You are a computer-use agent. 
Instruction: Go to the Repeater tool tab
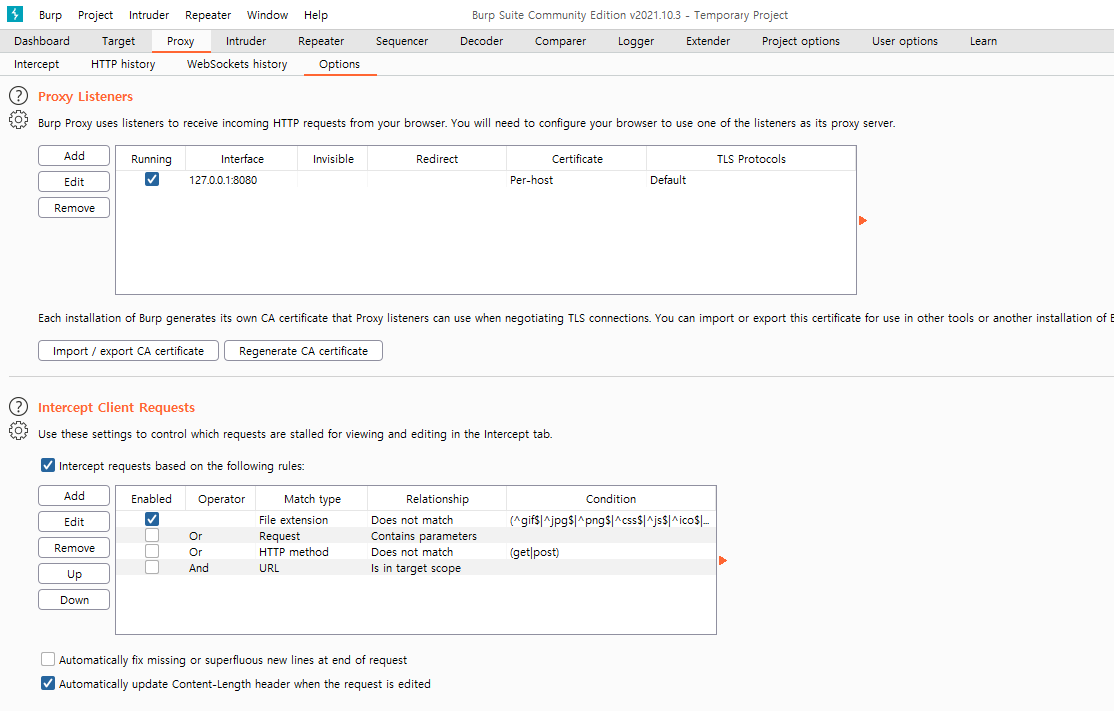(x=321, y=41)
